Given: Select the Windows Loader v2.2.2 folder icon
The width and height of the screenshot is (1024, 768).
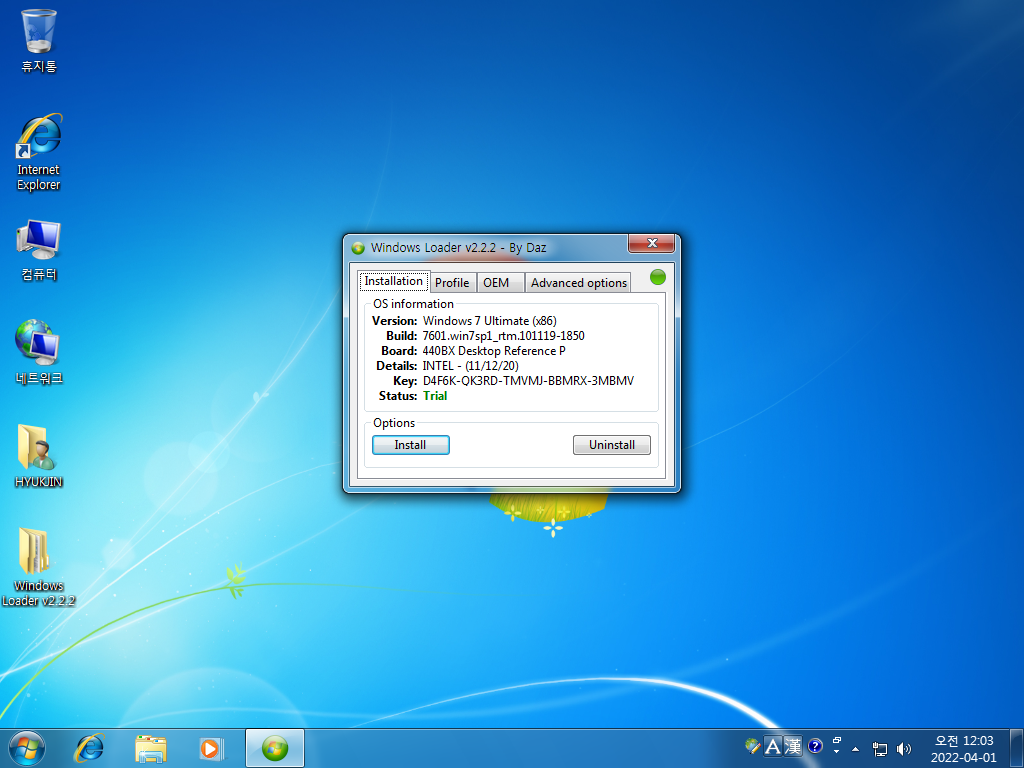Looking at the screenshot, I should click(x=39, y=567).
